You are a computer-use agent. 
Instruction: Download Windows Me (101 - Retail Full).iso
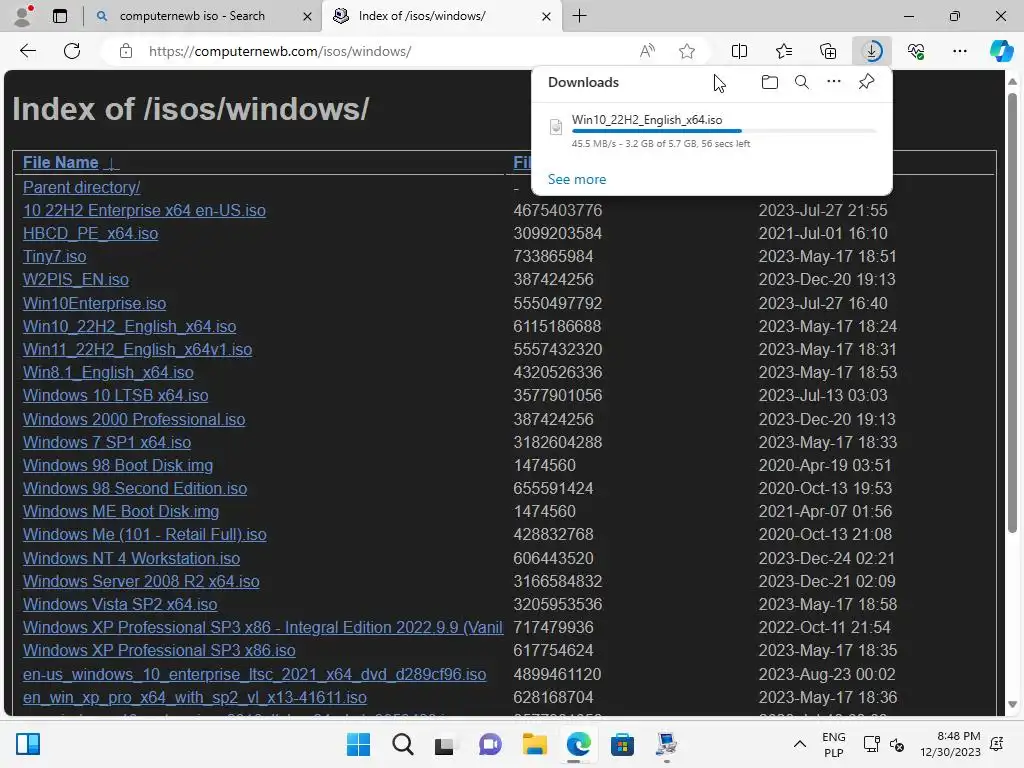144,534
